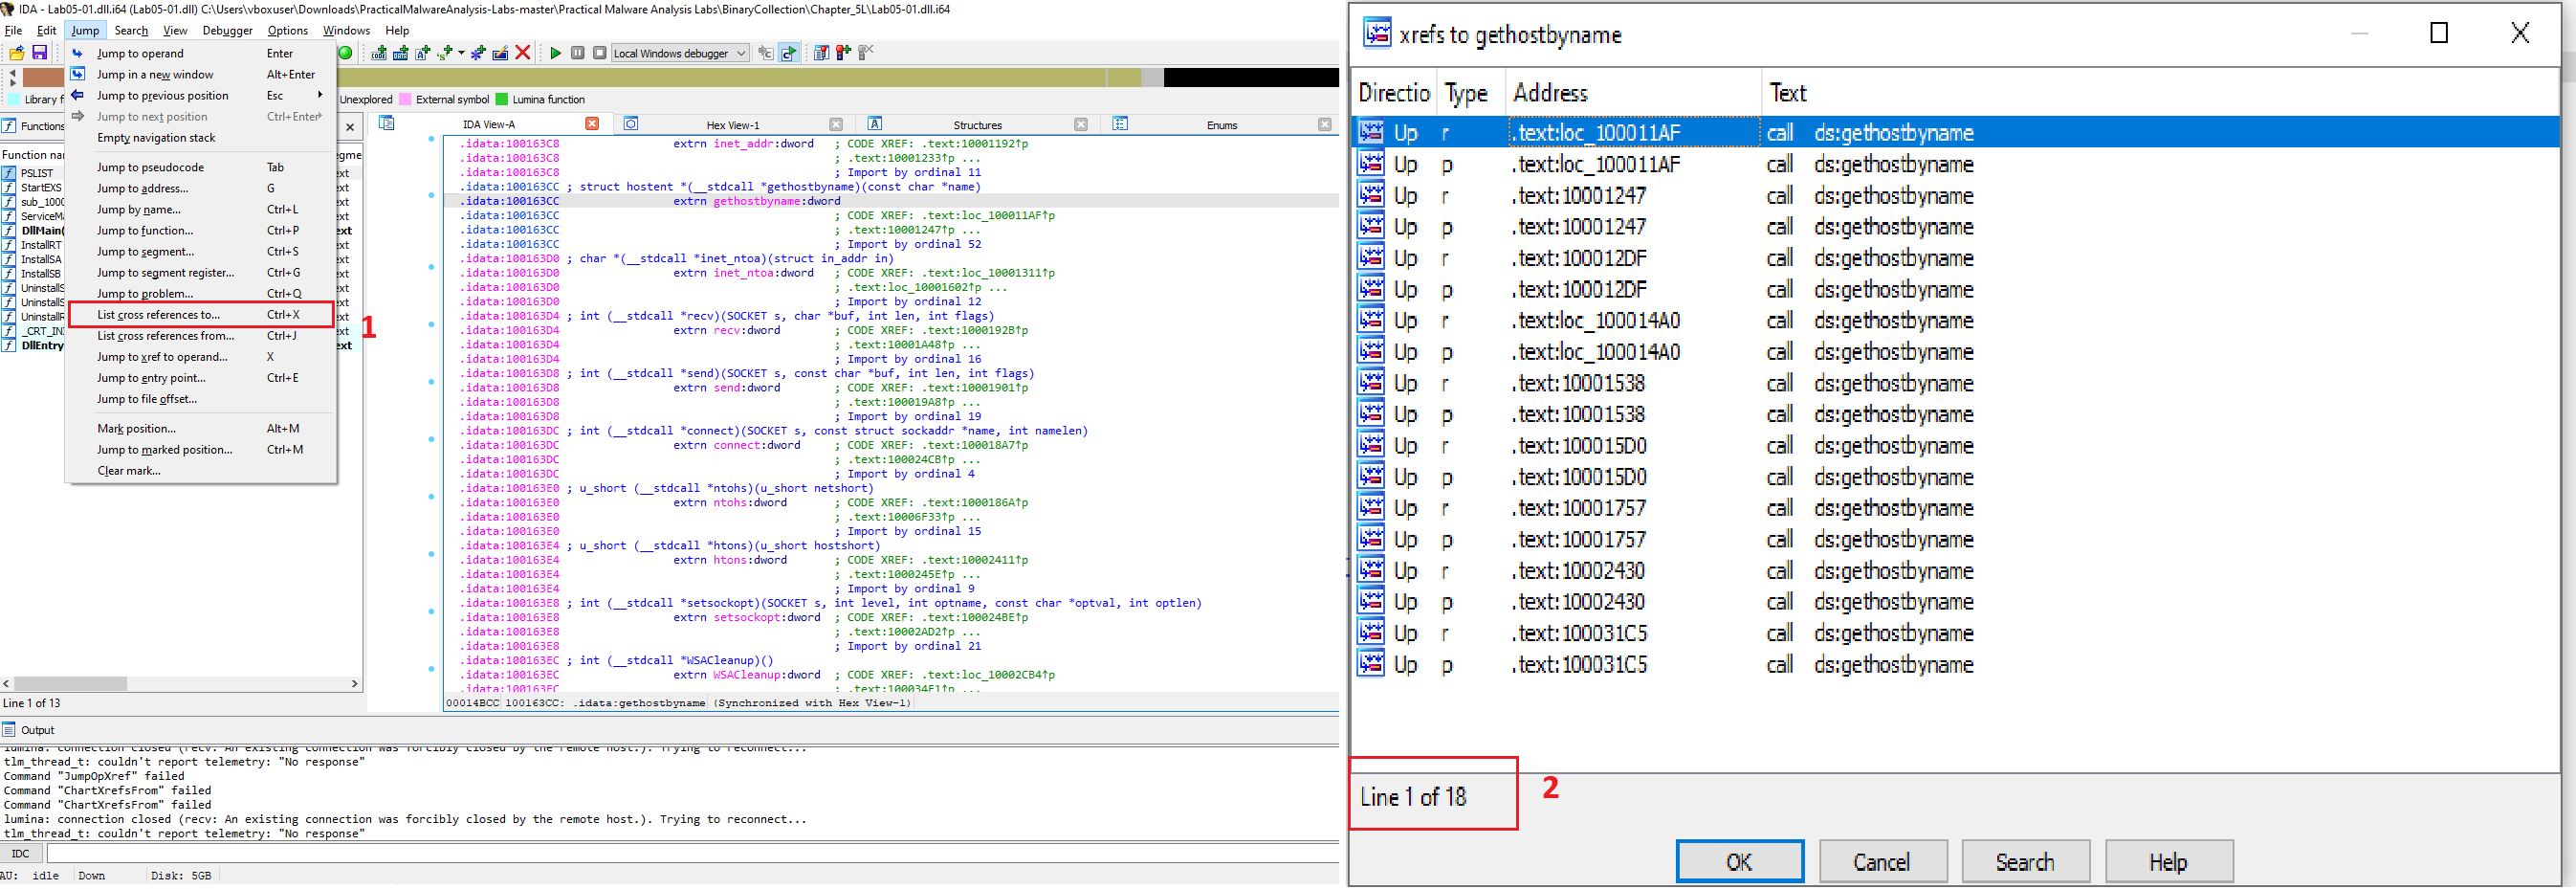Image resolution: width=2576 pixels, height=889 pixels.
Task: Delete function using the red X icon
Action: 522,53
